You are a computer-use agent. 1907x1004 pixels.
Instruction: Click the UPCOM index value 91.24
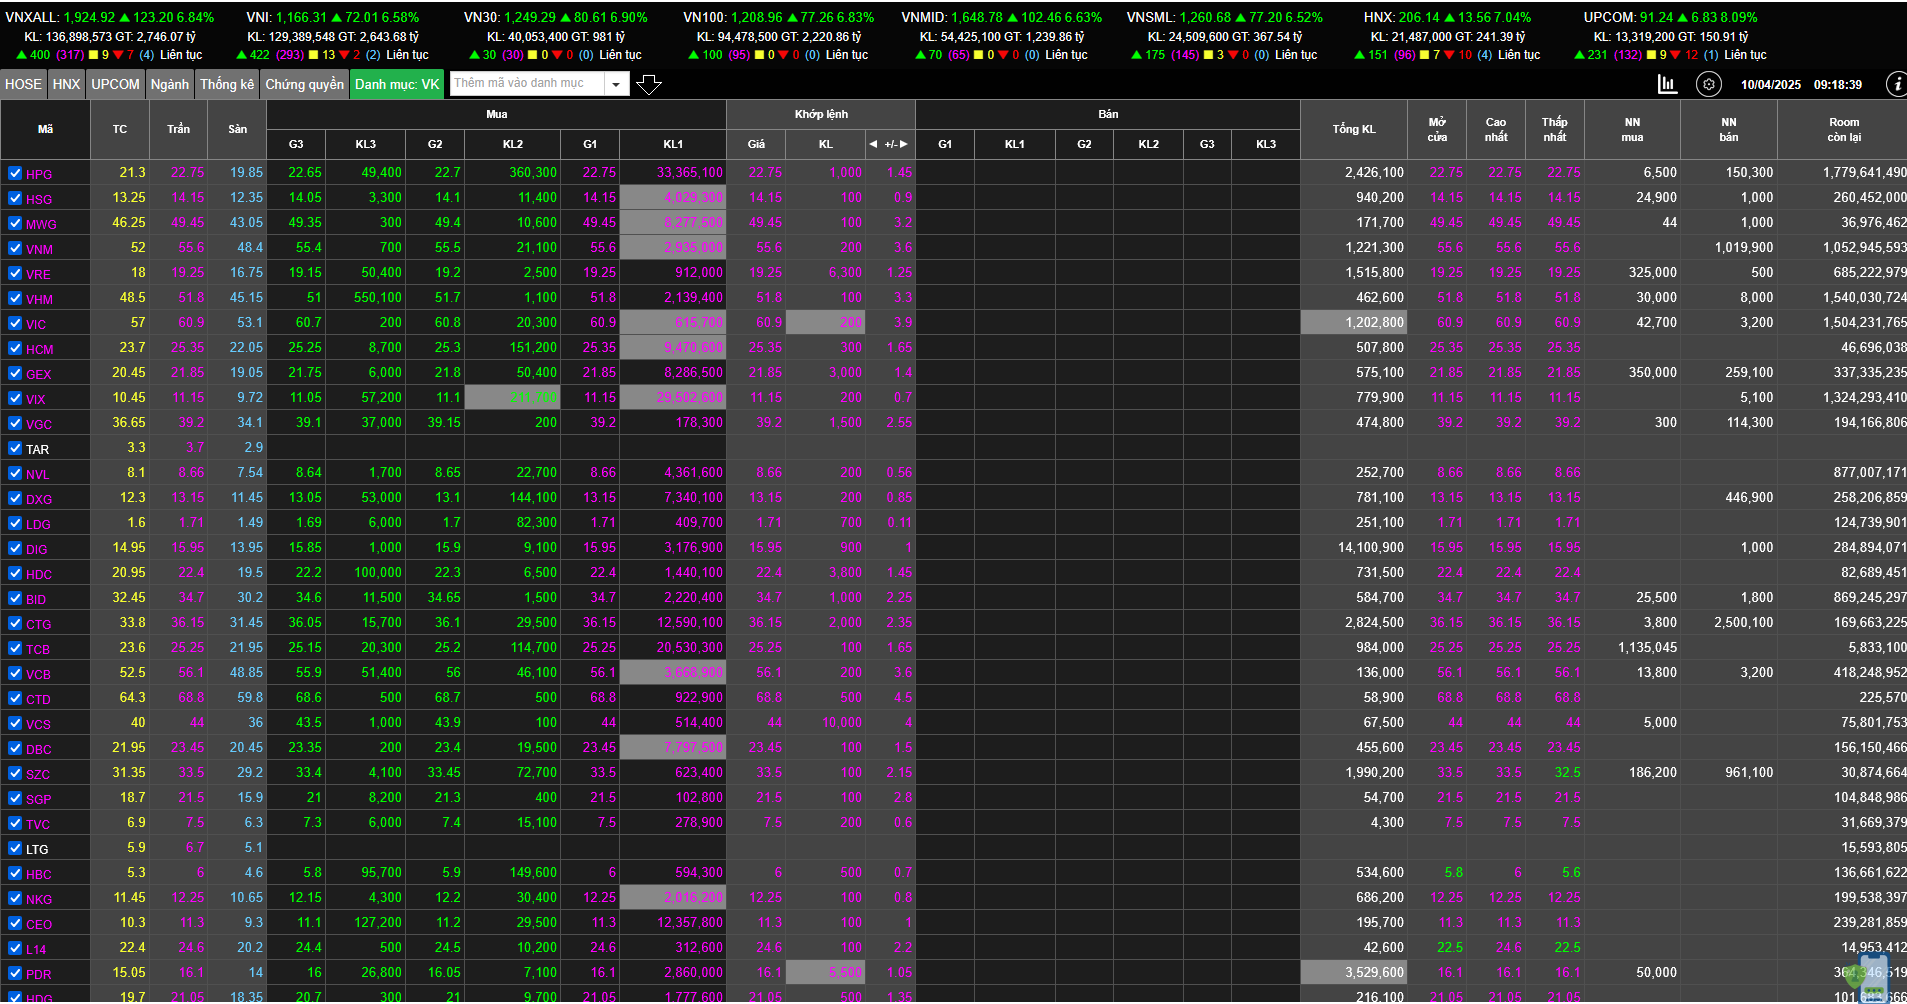pos(1656,17)
